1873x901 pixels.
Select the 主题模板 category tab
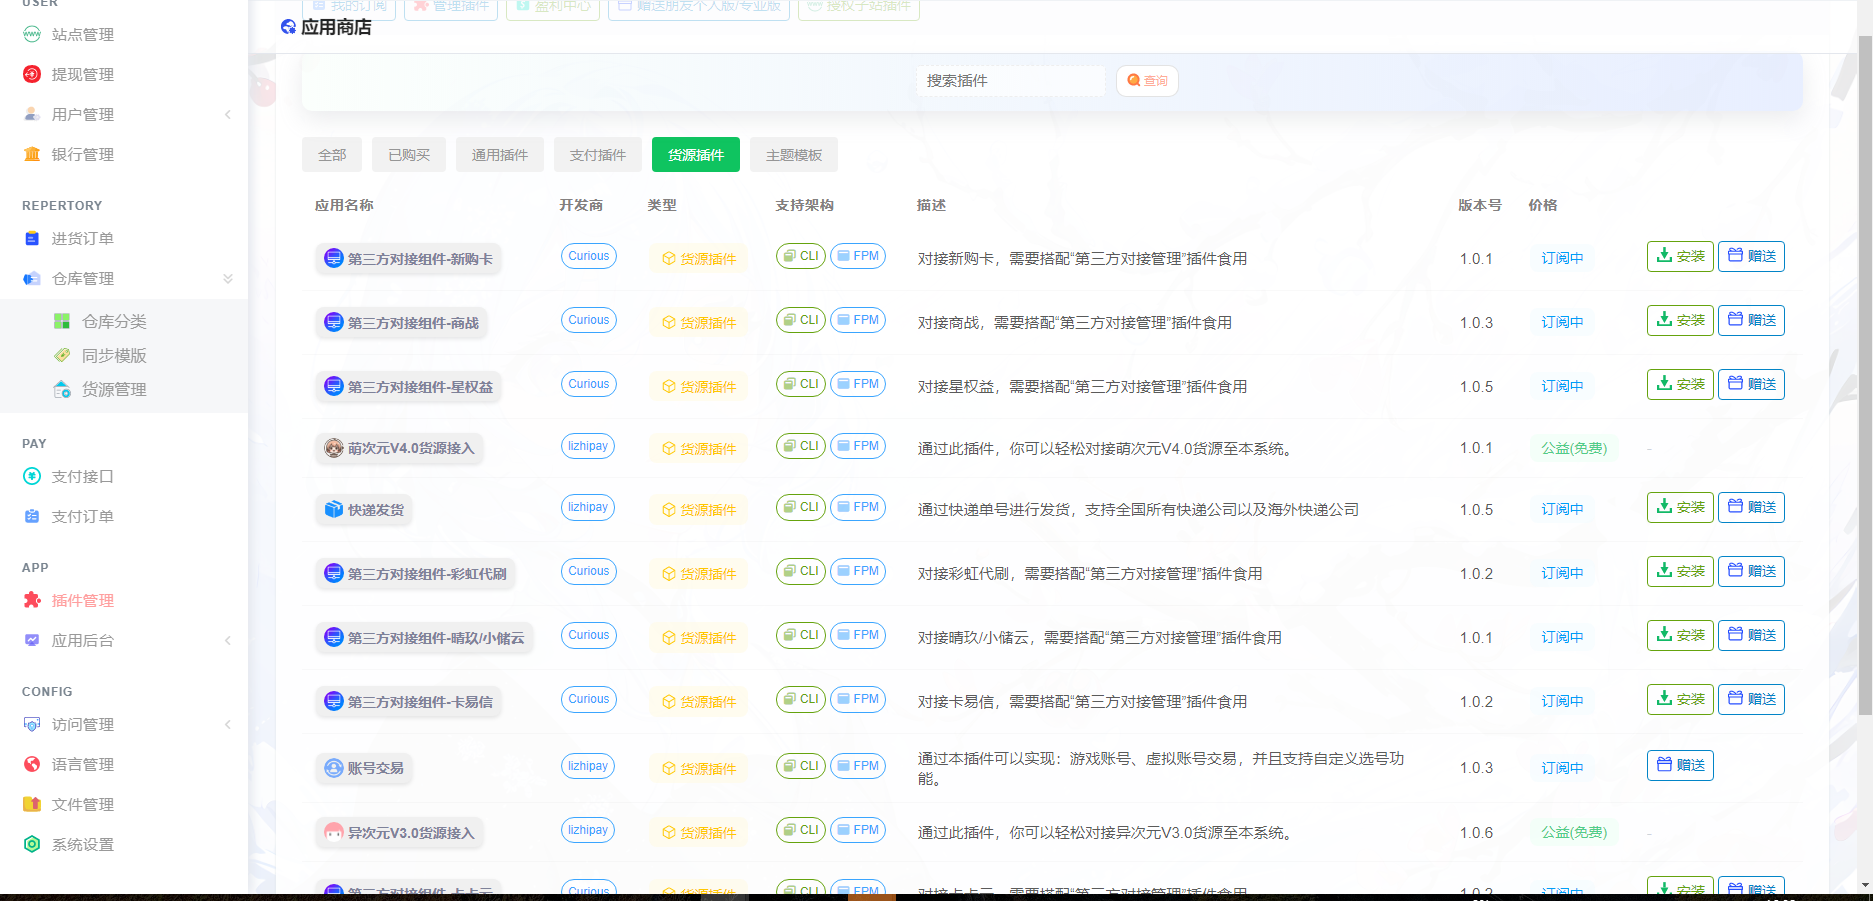coord(793,155)
